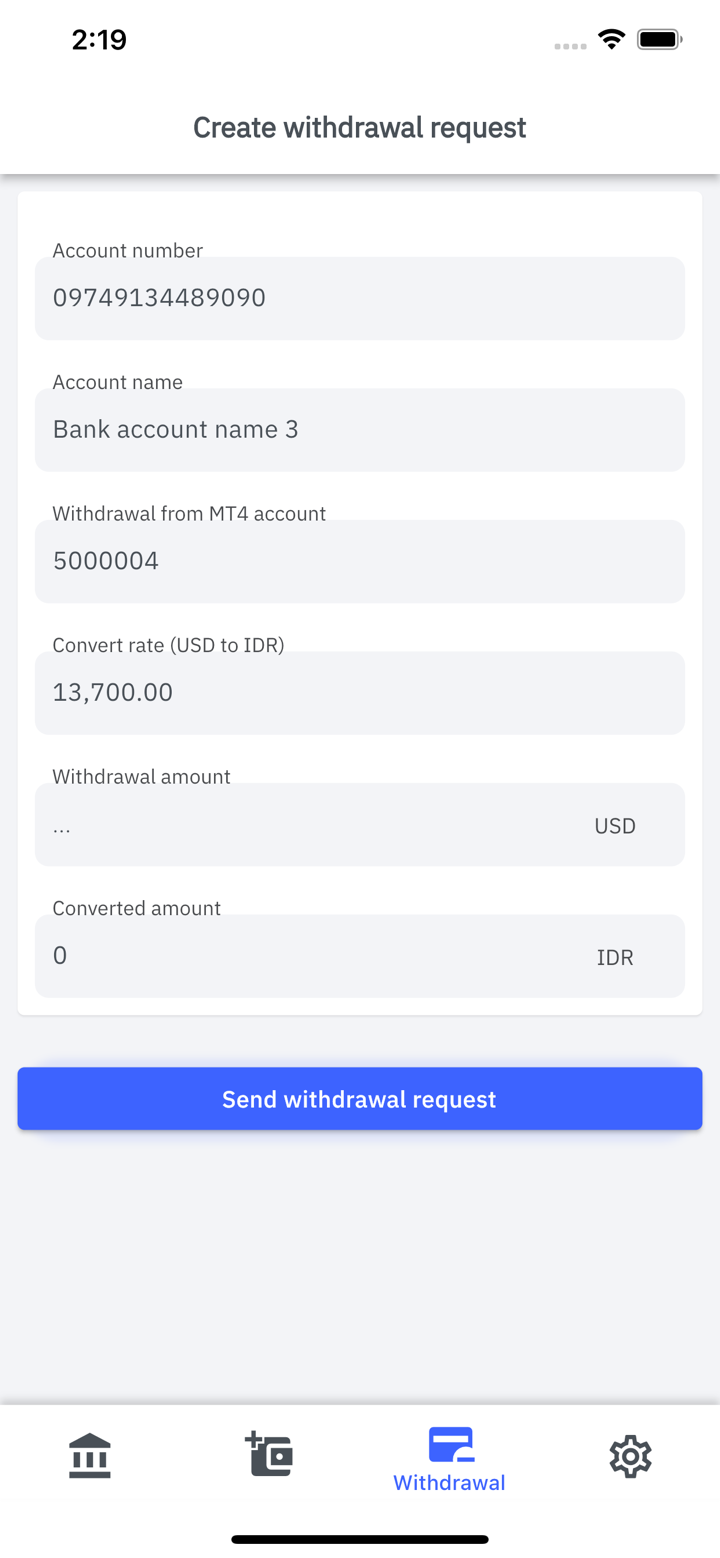Select the Account name field

[360, 430]
